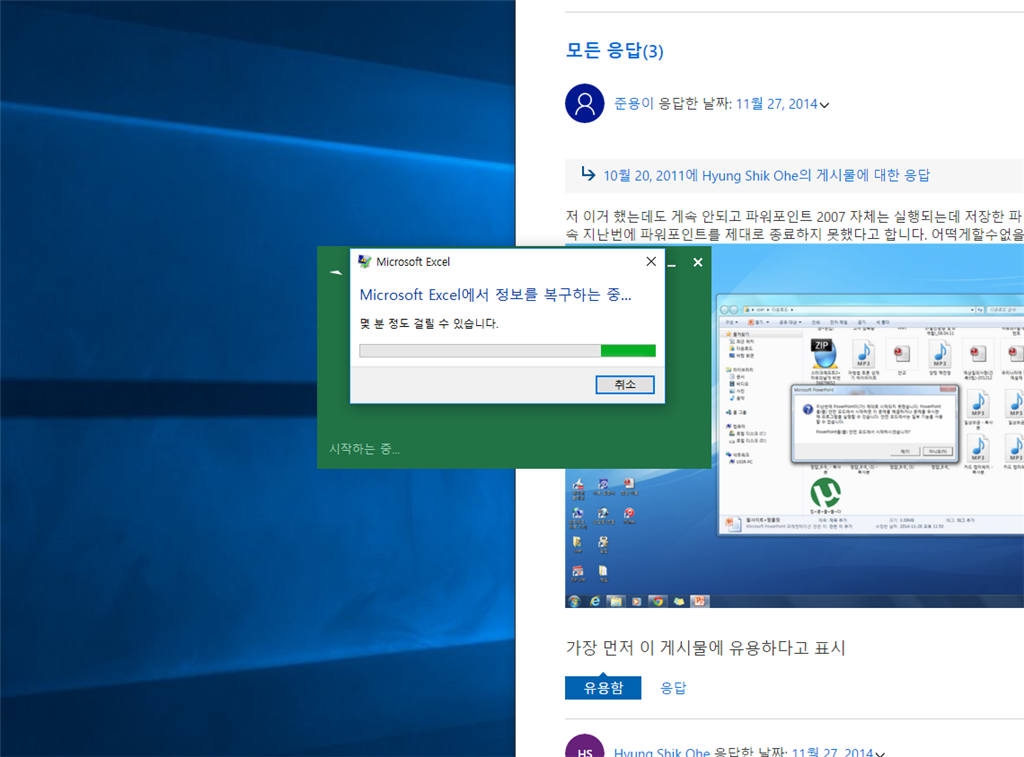
Task: Open the 11월 27, 2014 date link by 준용이
Action: click(x=776, y=104)
